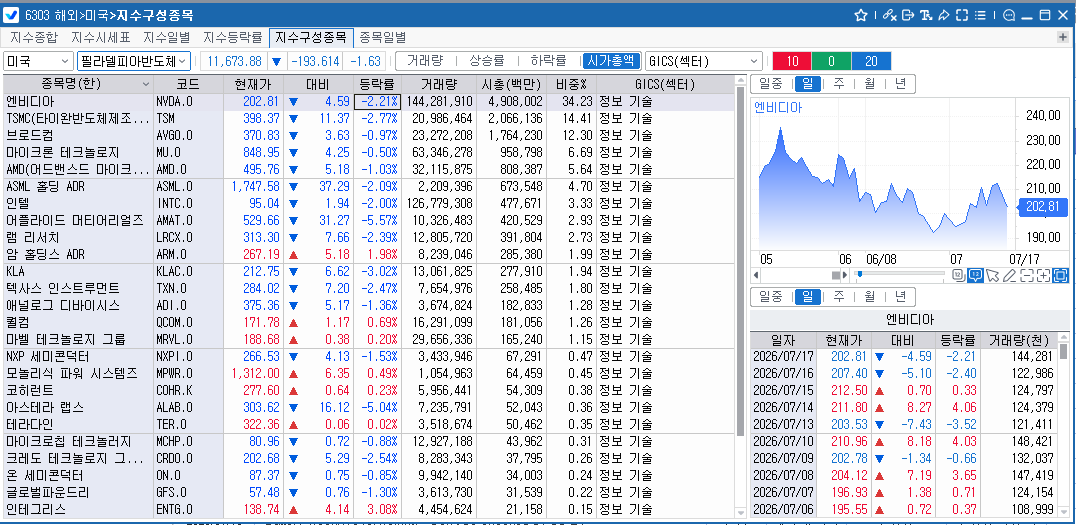Click the blue 20 decliners count box
The image size is (1076, 525).
[871, 61]
